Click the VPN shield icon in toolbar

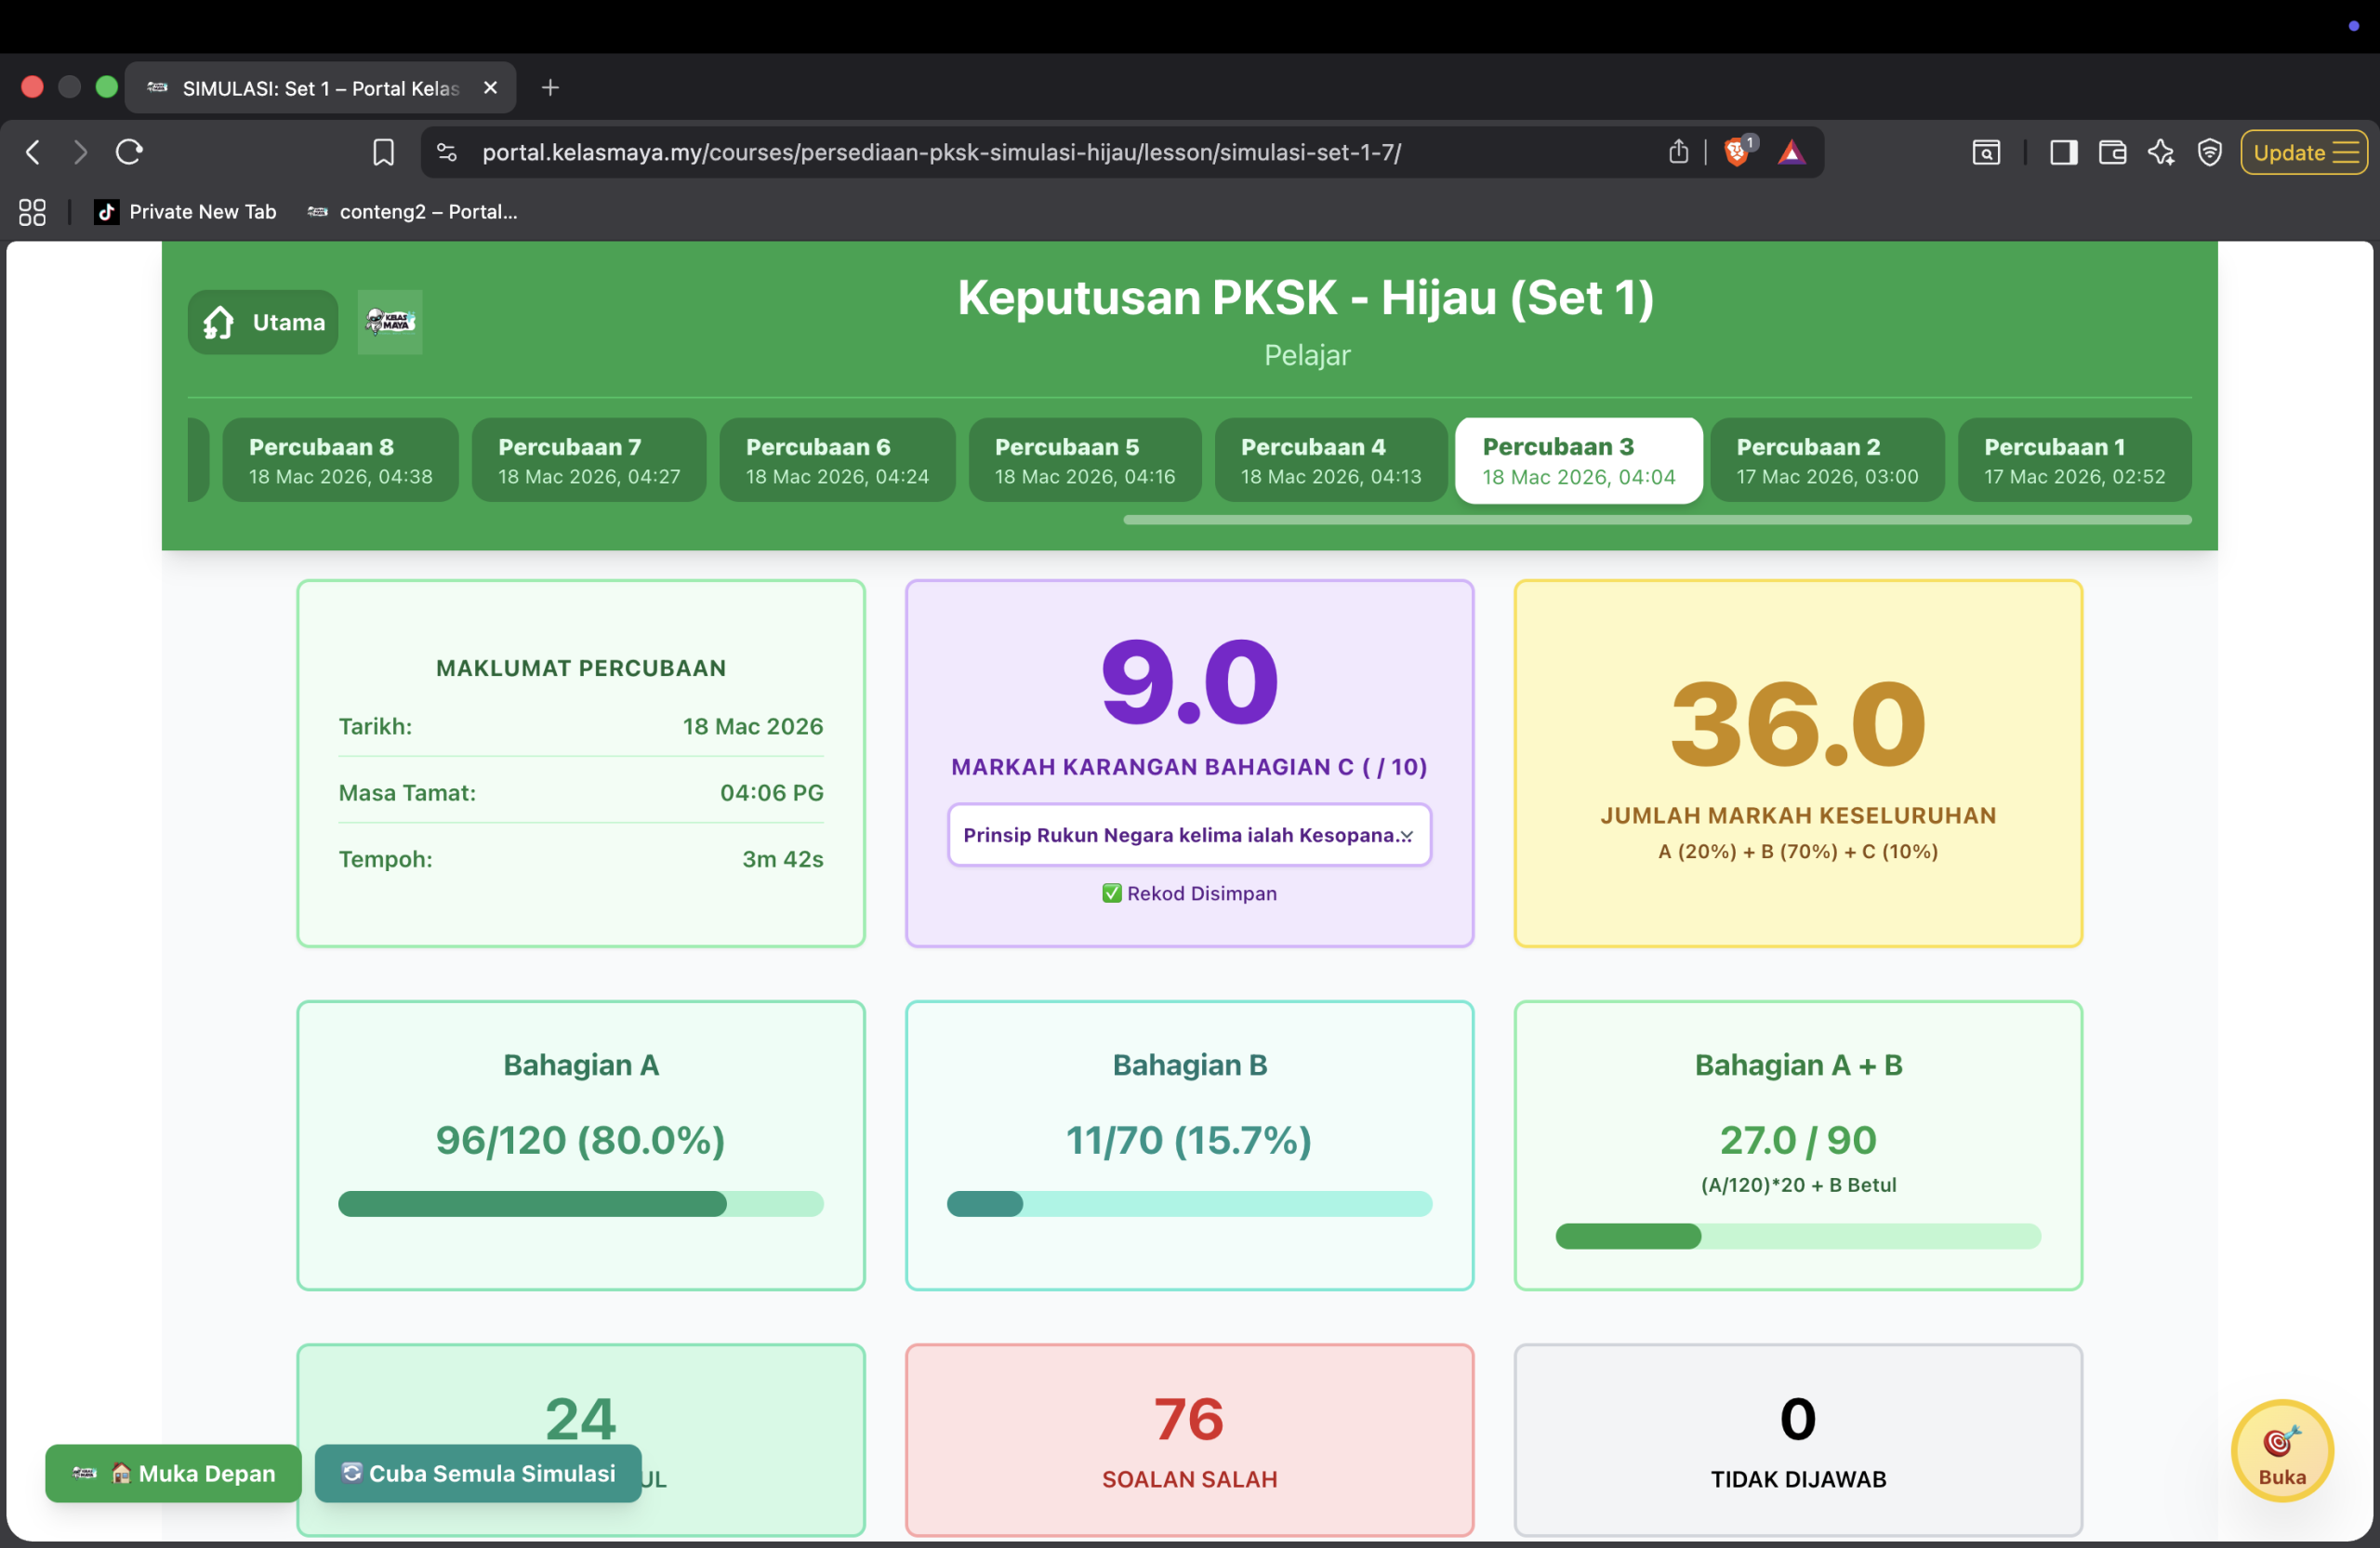(x=2209, y=152)
